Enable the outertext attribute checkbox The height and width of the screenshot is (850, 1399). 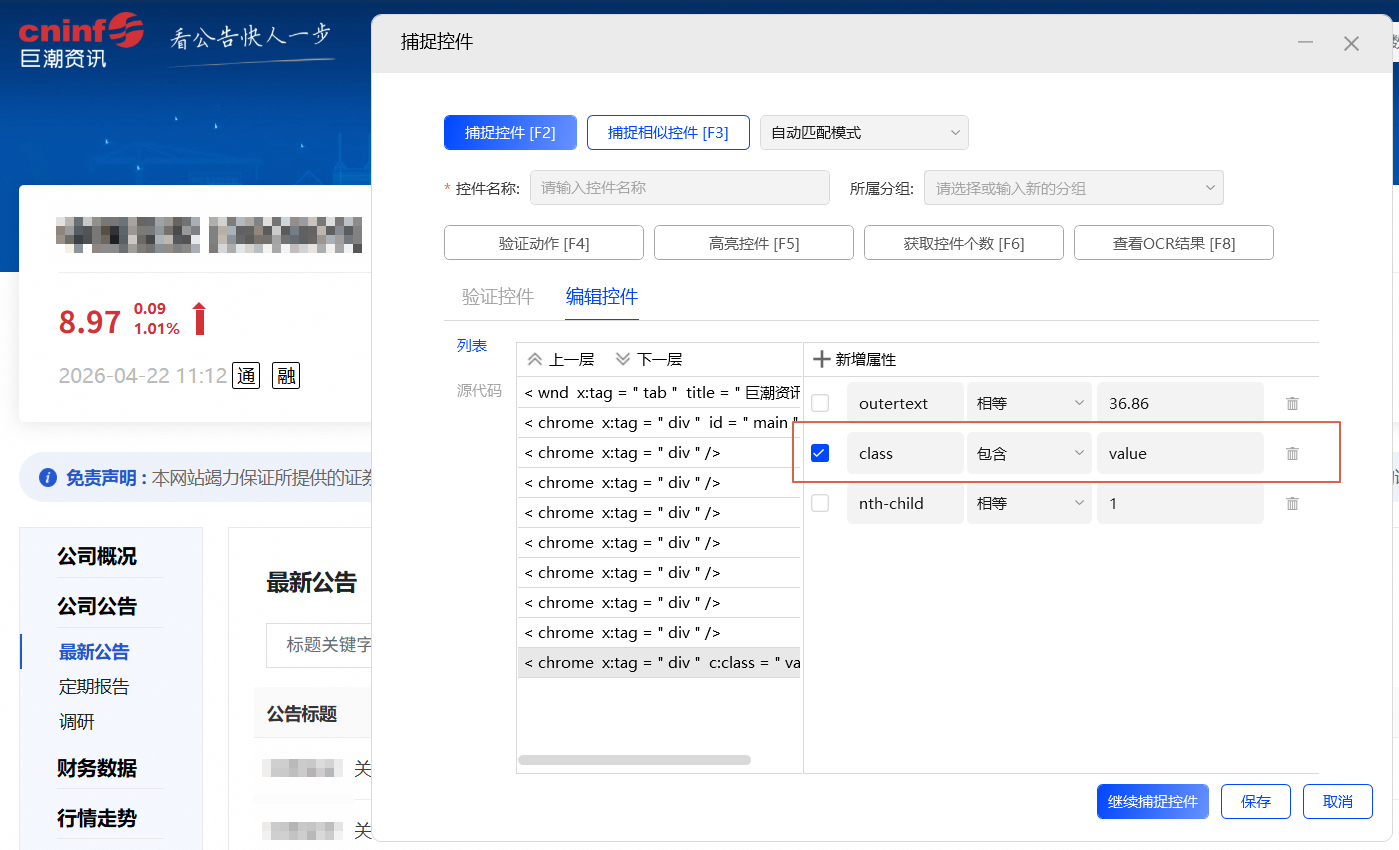tap(820, 404)
